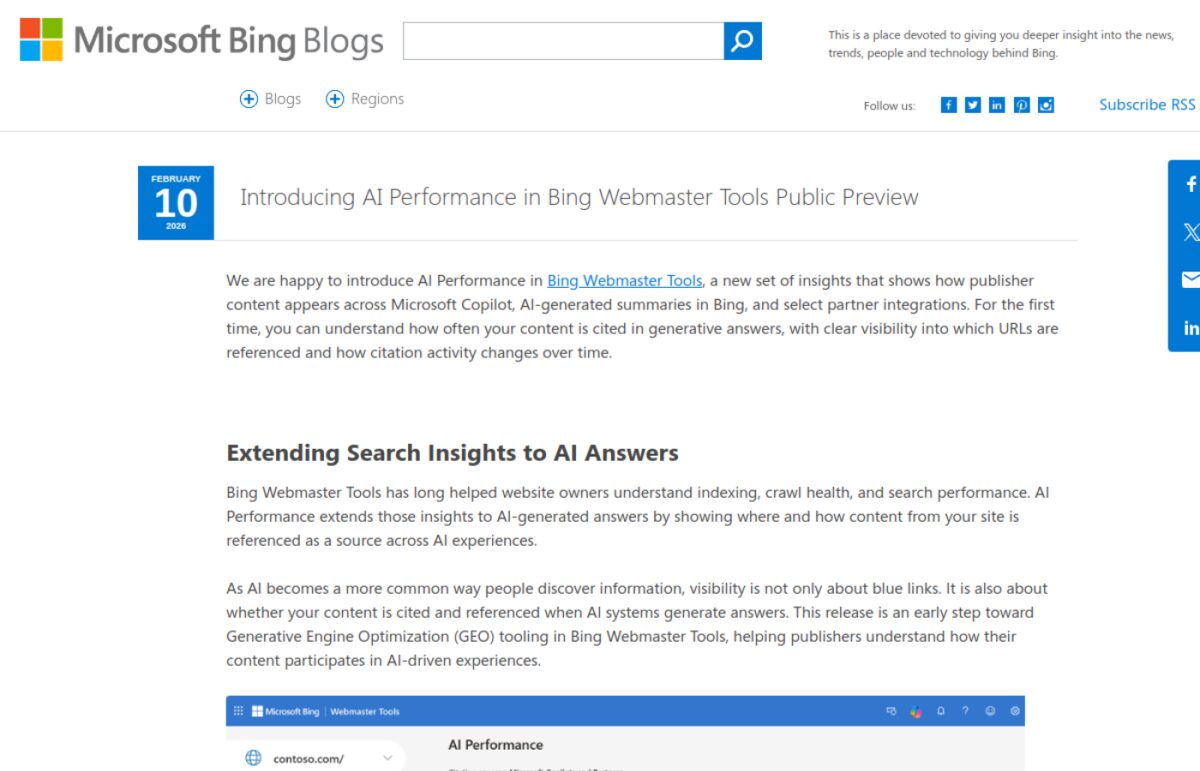
Task: Share post via LinkedIn side button
Action: [1190, 328]
